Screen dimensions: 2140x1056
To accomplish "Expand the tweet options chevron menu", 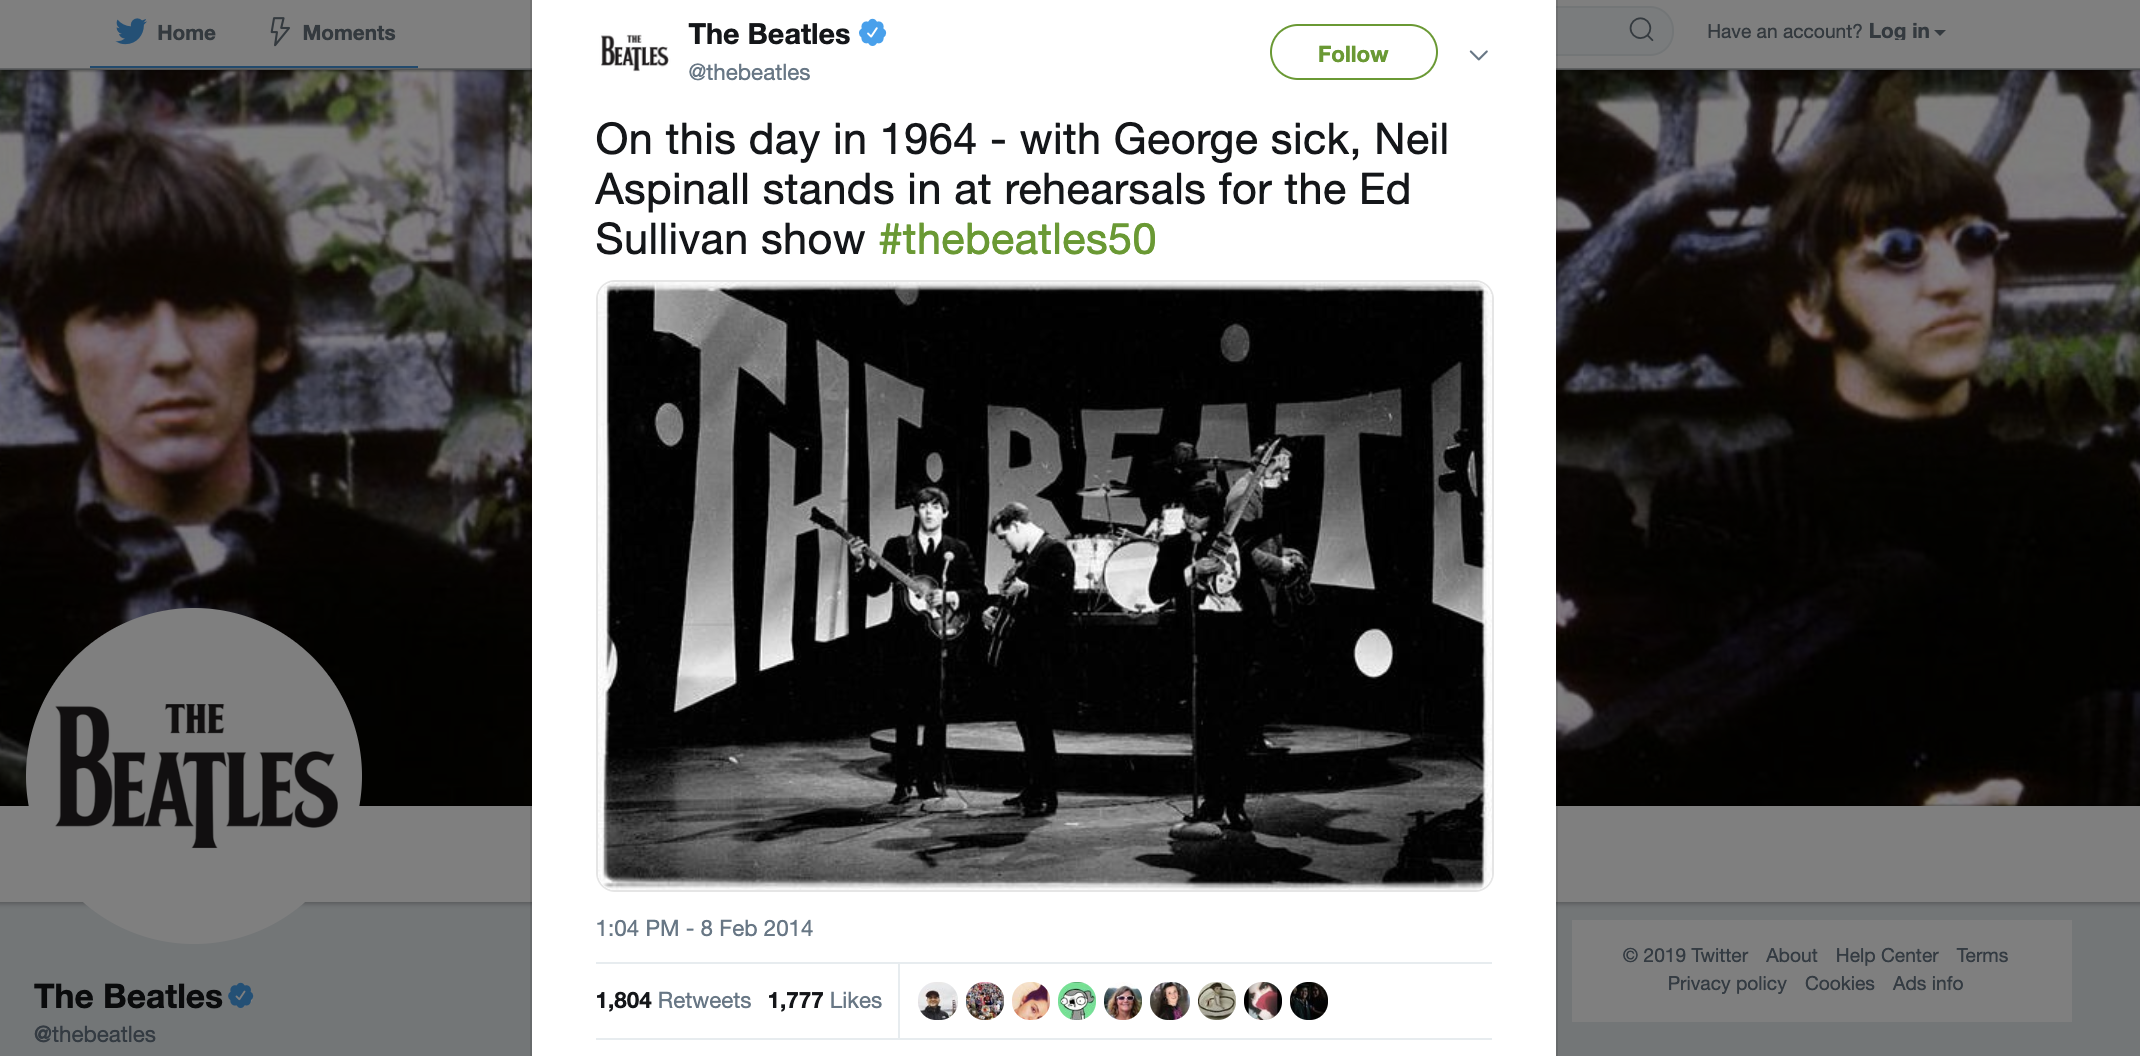I will pos(1478,55).
